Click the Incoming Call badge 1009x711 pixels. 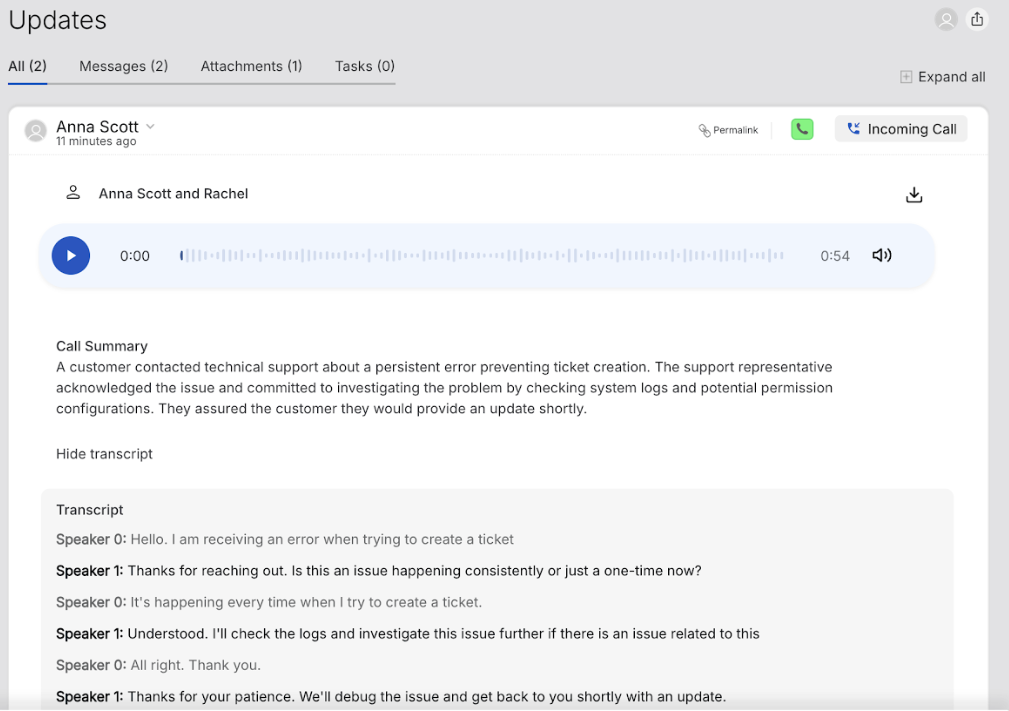point(901,129)
